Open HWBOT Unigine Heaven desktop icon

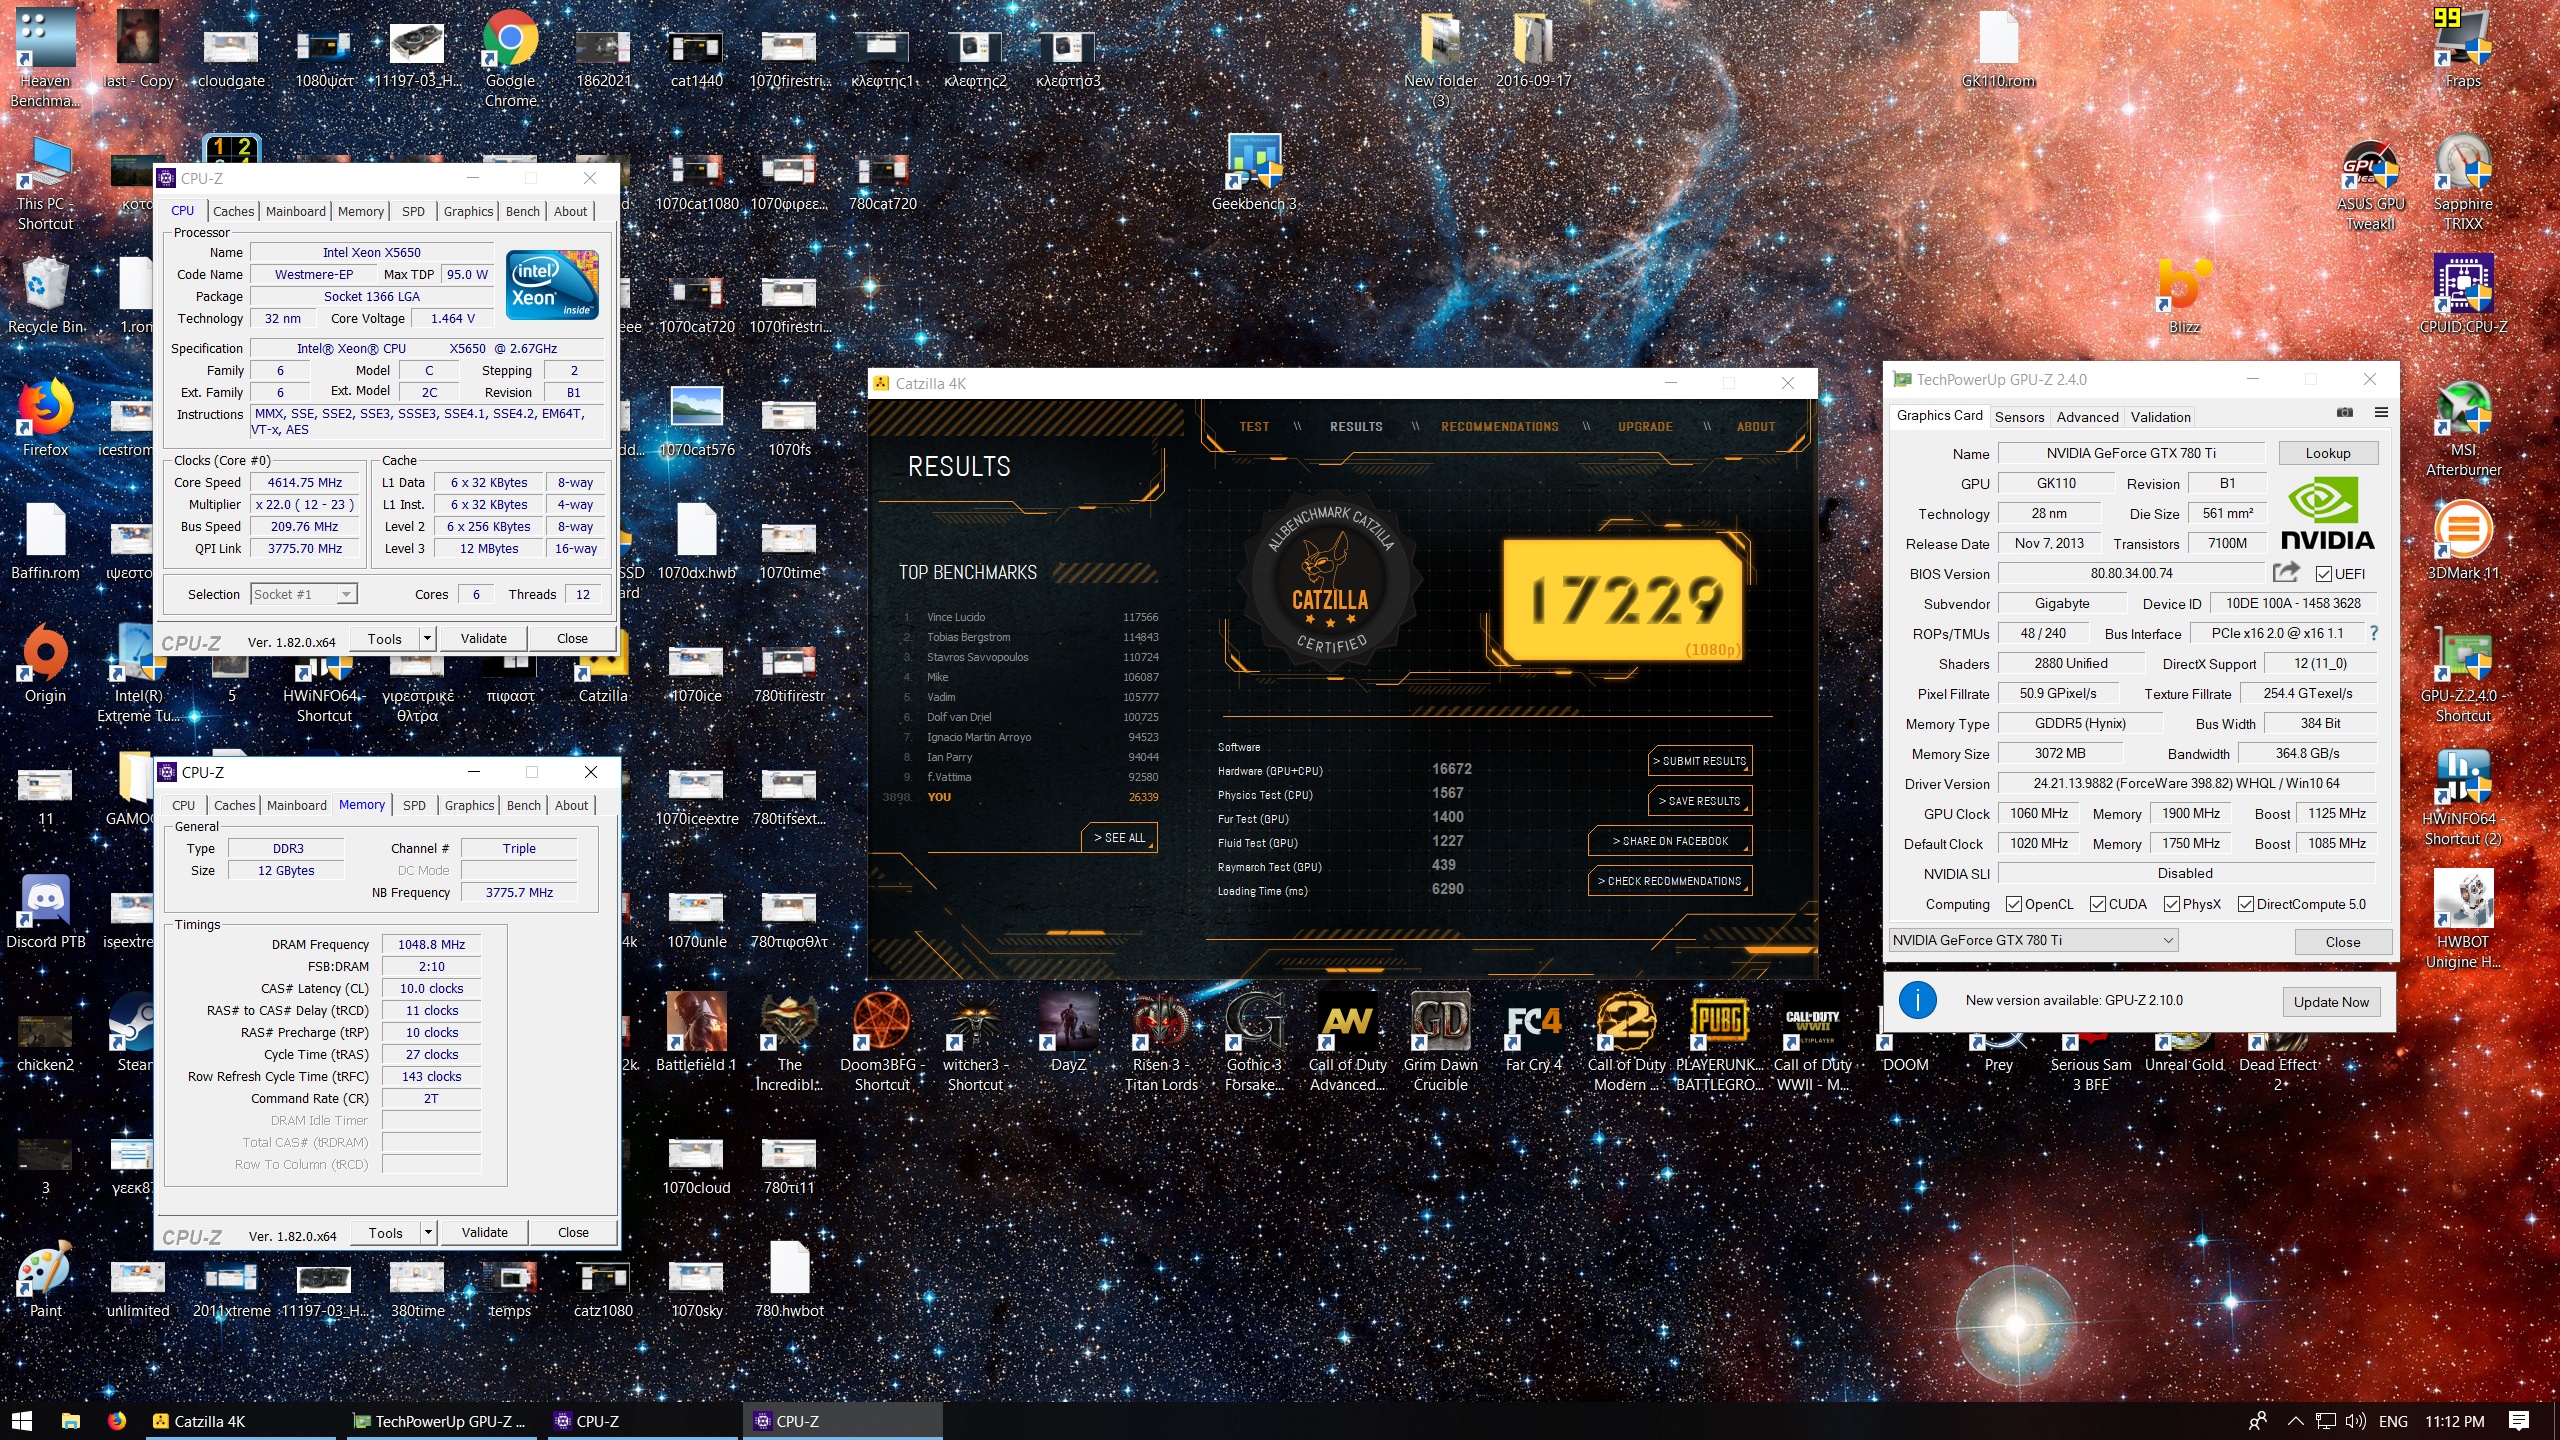(2463, 920)
